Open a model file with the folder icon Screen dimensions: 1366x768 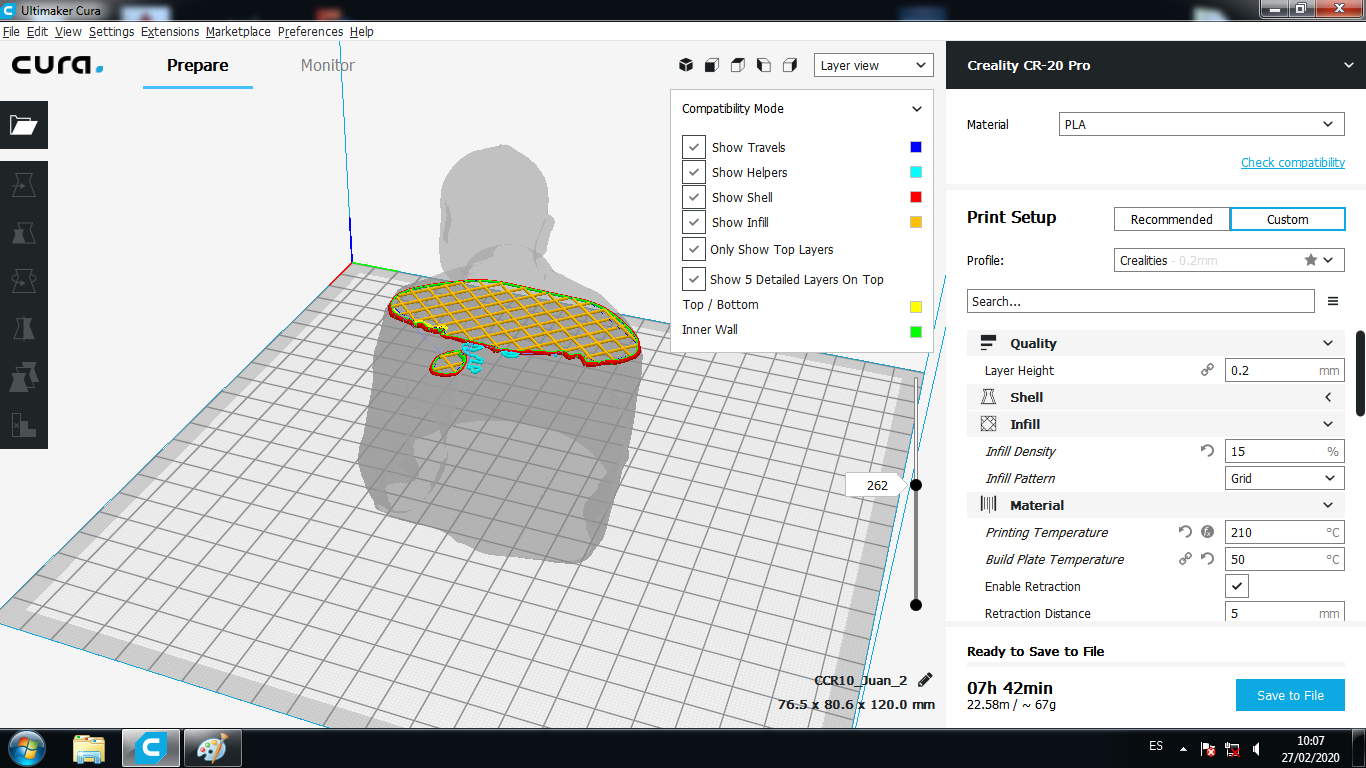[24, 125]
